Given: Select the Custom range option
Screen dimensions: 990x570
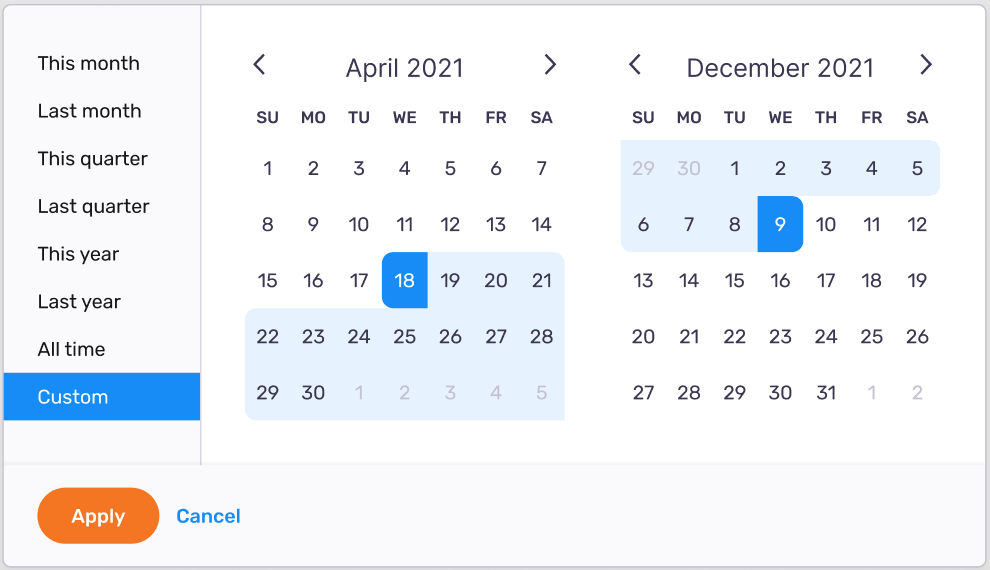Looking at the screenshot, I should pyautogui.click(x=102, y=397).
